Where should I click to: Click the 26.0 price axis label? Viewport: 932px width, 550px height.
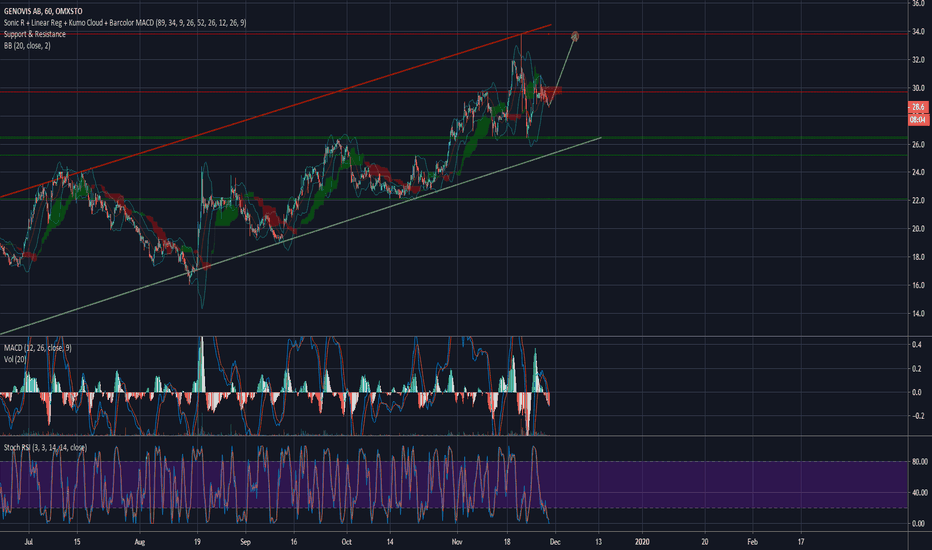(918, 144)
